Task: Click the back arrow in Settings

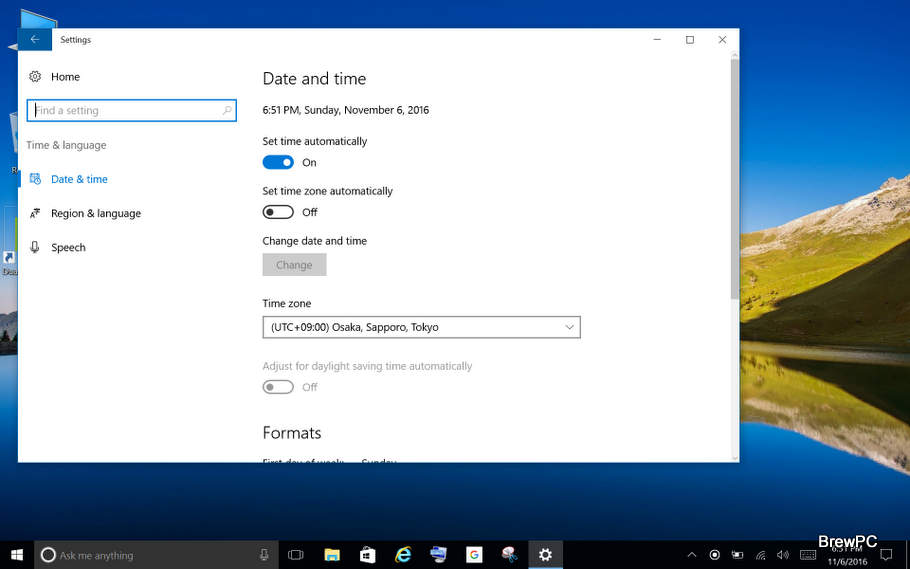Action: (35, 40)
